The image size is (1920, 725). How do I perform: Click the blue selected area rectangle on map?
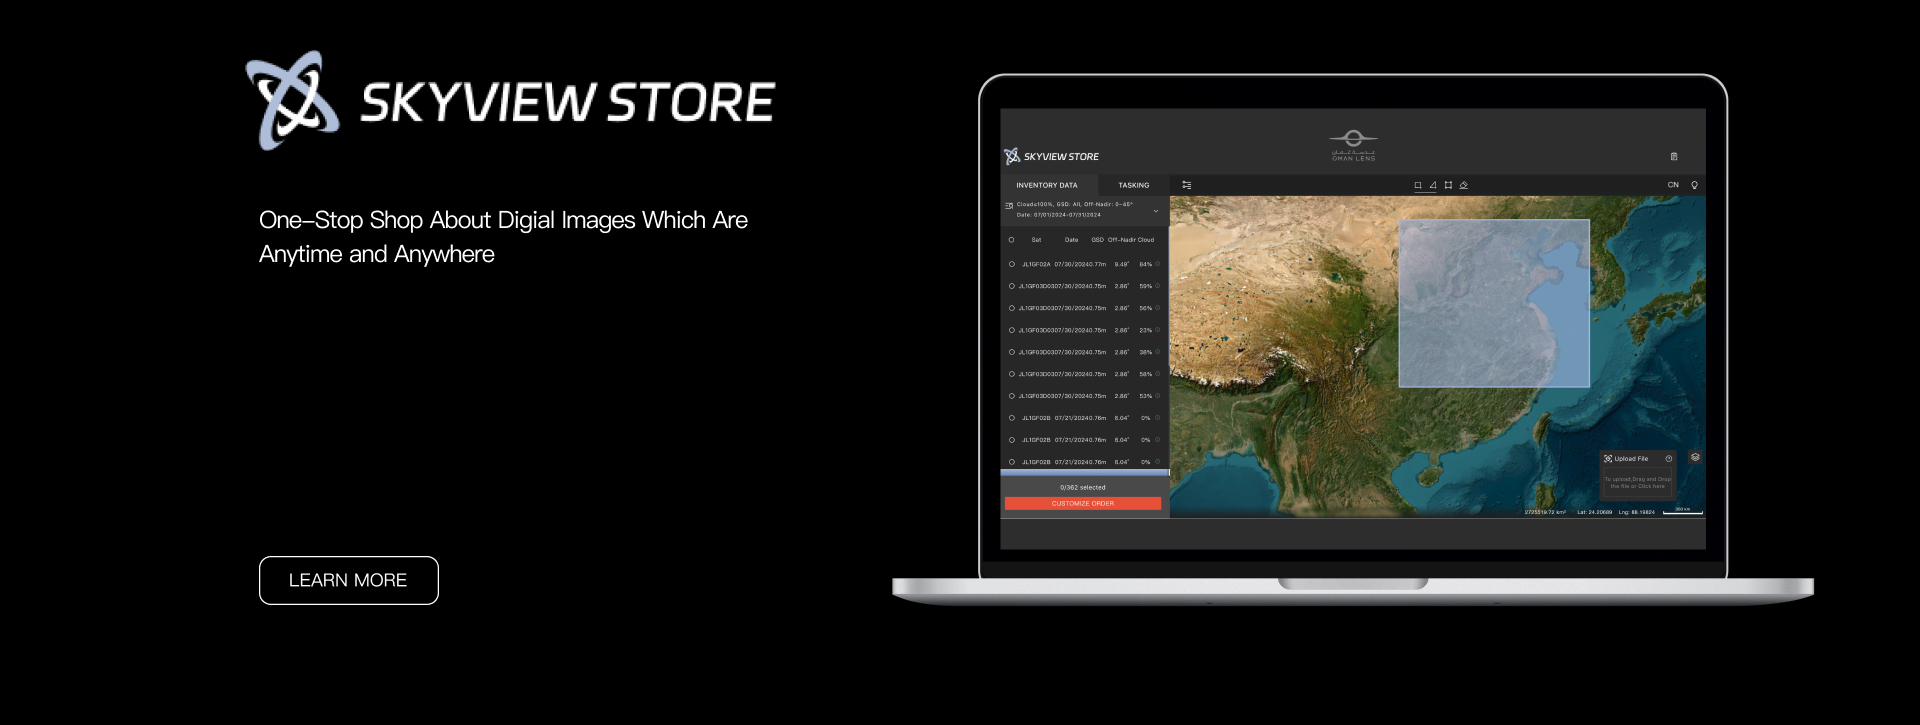pyautogui.click(x=1494, y=303)
